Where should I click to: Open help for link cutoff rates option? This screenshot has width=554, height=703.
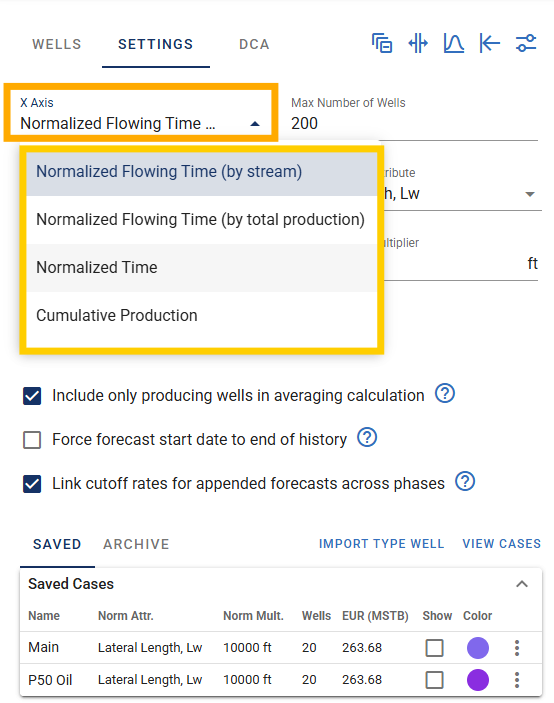click(x=465, y=482)
